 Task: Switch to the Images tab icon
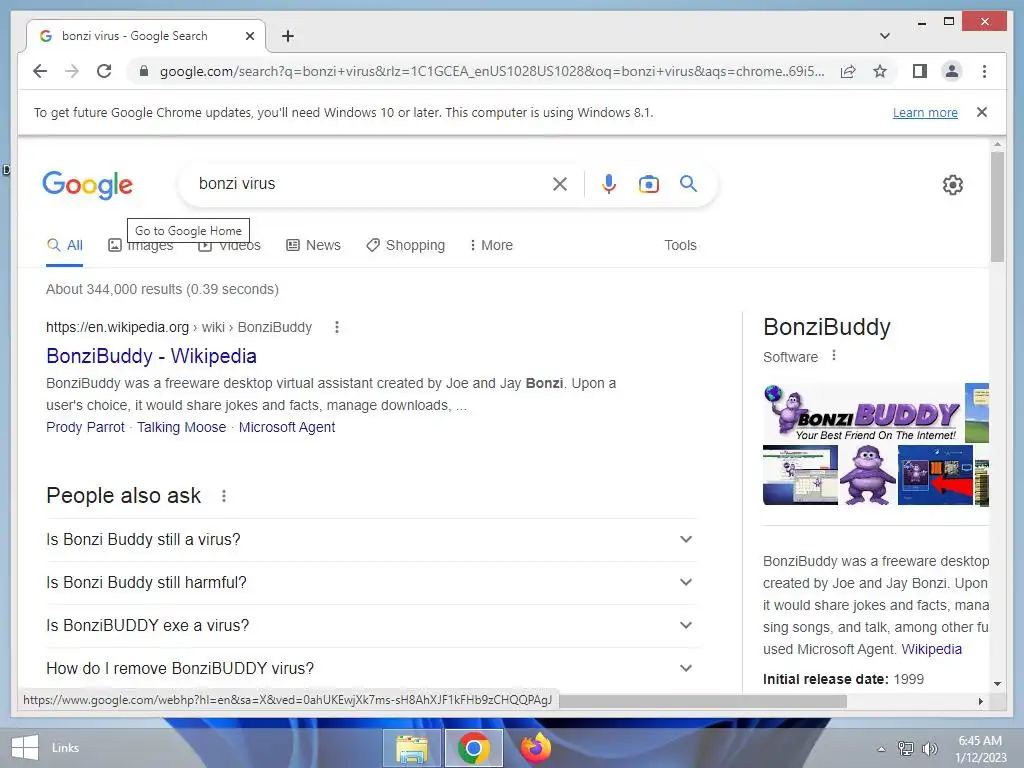pos(115,246)
